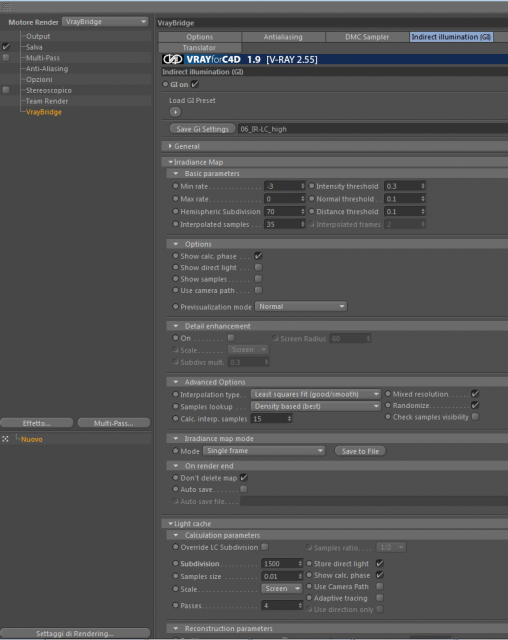The width and height of the screenshot is (508, 640).
Task: Collapse the Irradiance Map section
Action: tap(171, 162)
